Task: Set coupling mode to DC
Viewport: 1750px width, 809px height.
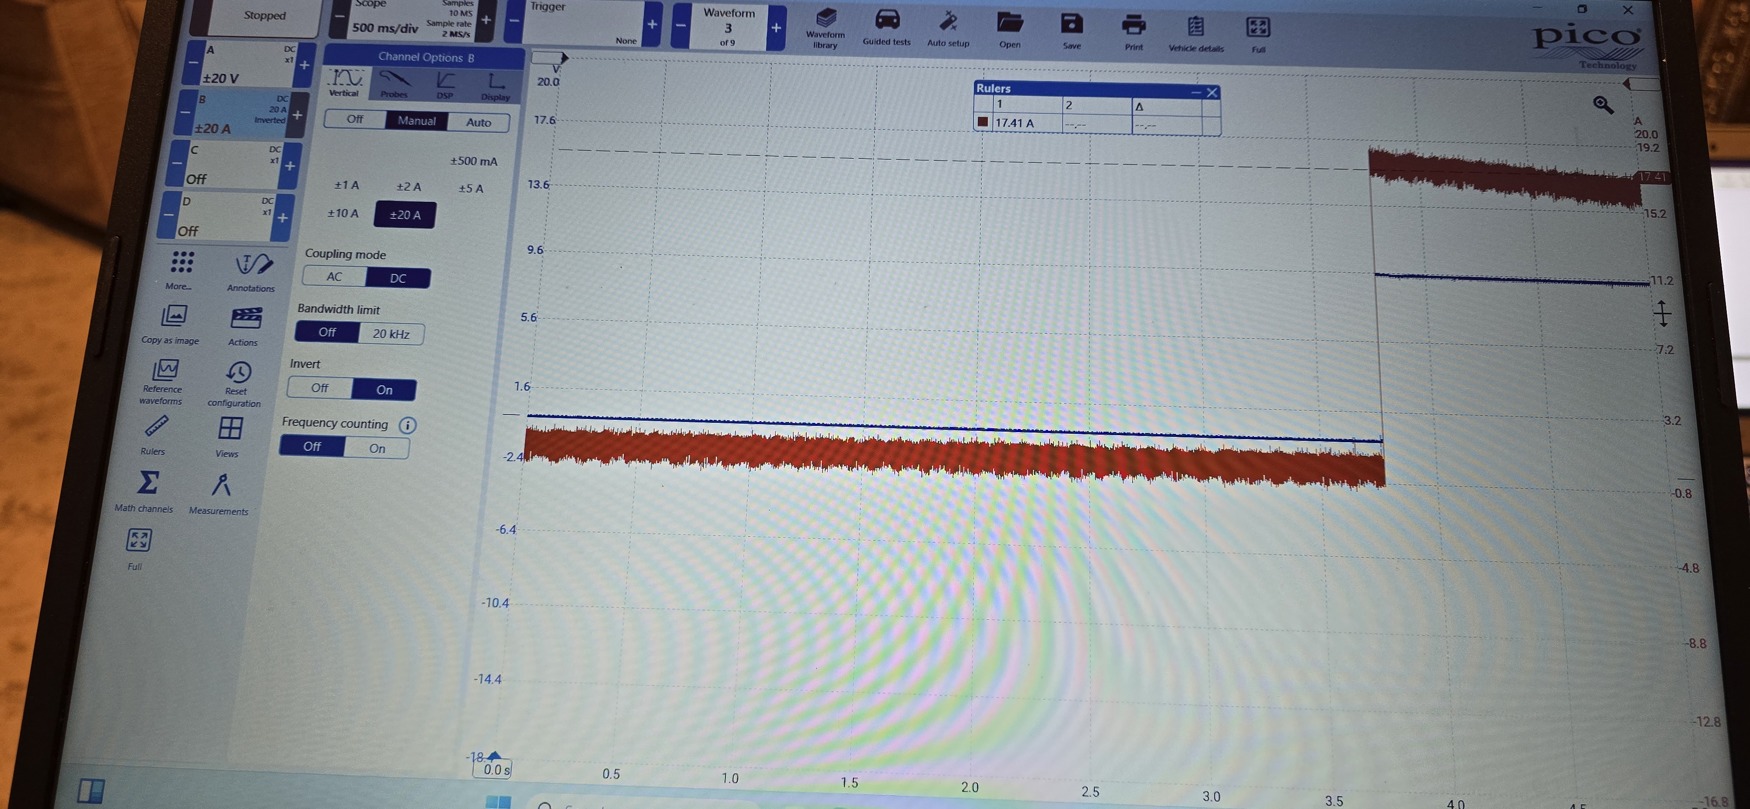Action: click(x=398, y=278)
